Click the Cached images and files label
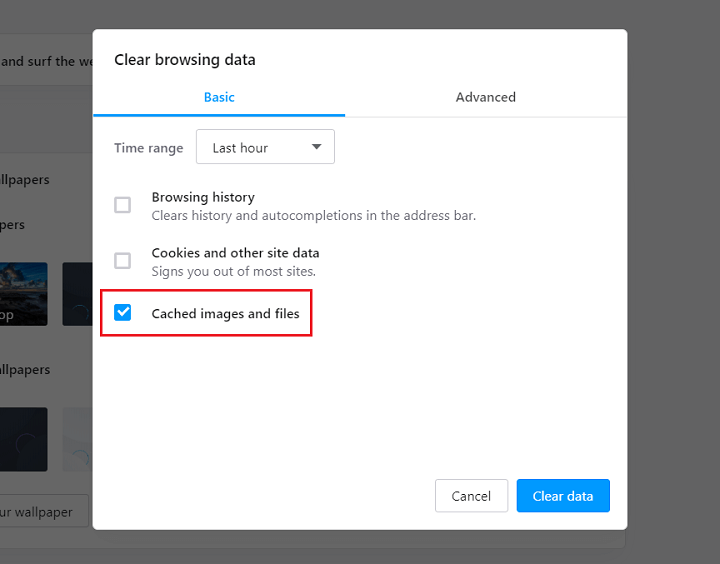The height and width of the screenshot is (564, 720). pos(225,314)
